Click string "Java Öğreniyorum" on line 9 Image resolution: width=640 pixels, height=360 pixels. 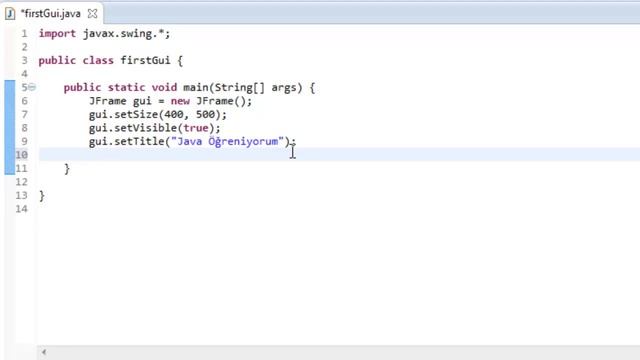[x=227, y=141]
